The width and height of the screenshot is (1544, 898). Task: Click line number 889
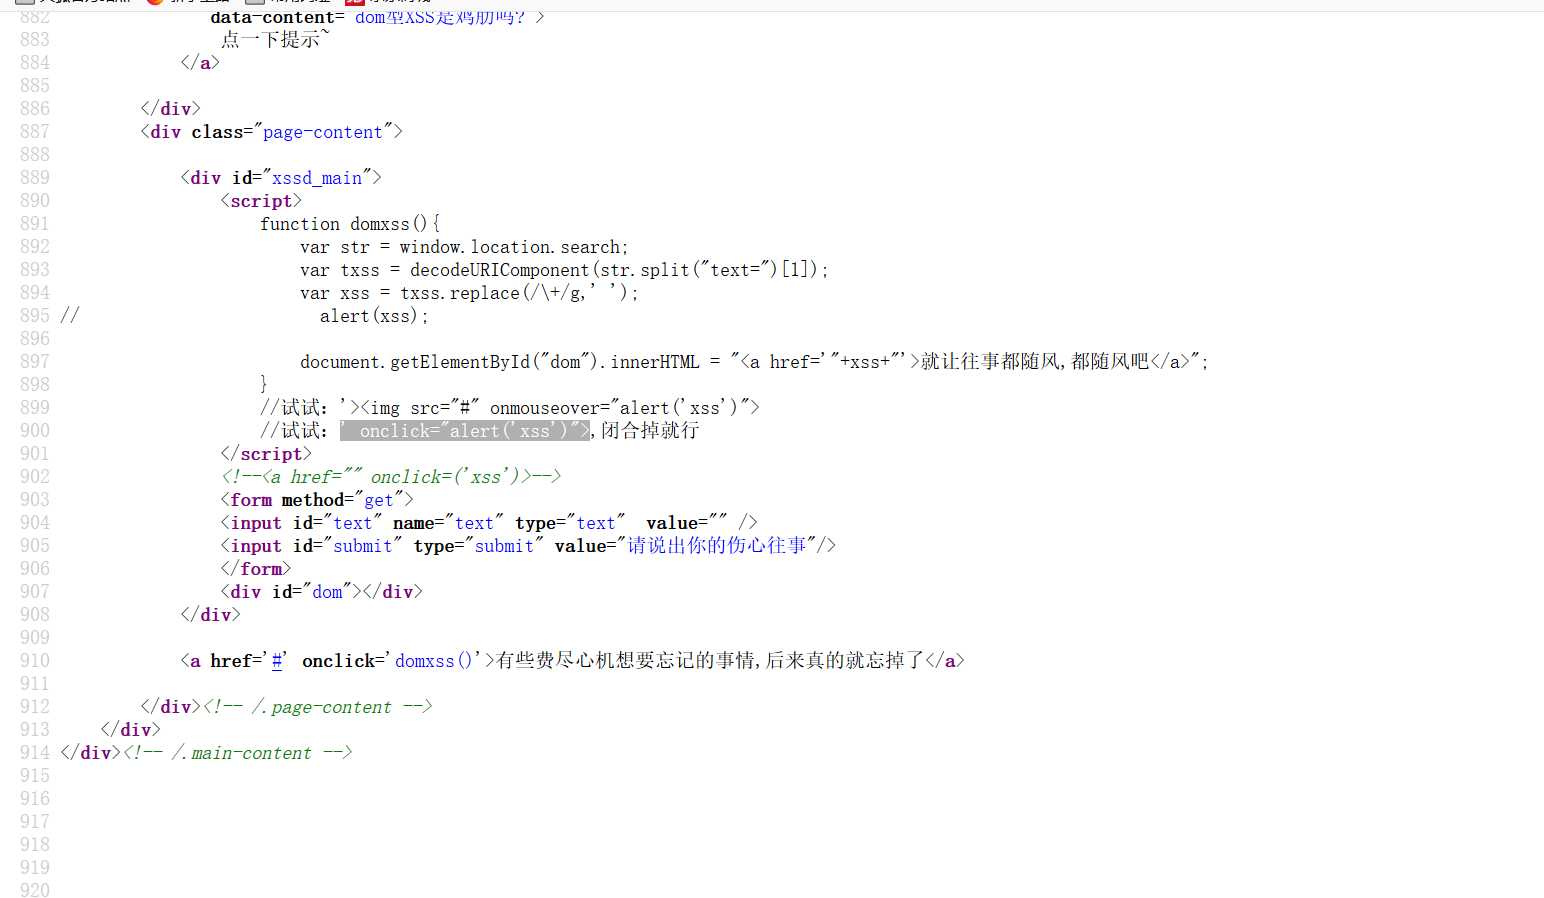[x=34, y=178]
